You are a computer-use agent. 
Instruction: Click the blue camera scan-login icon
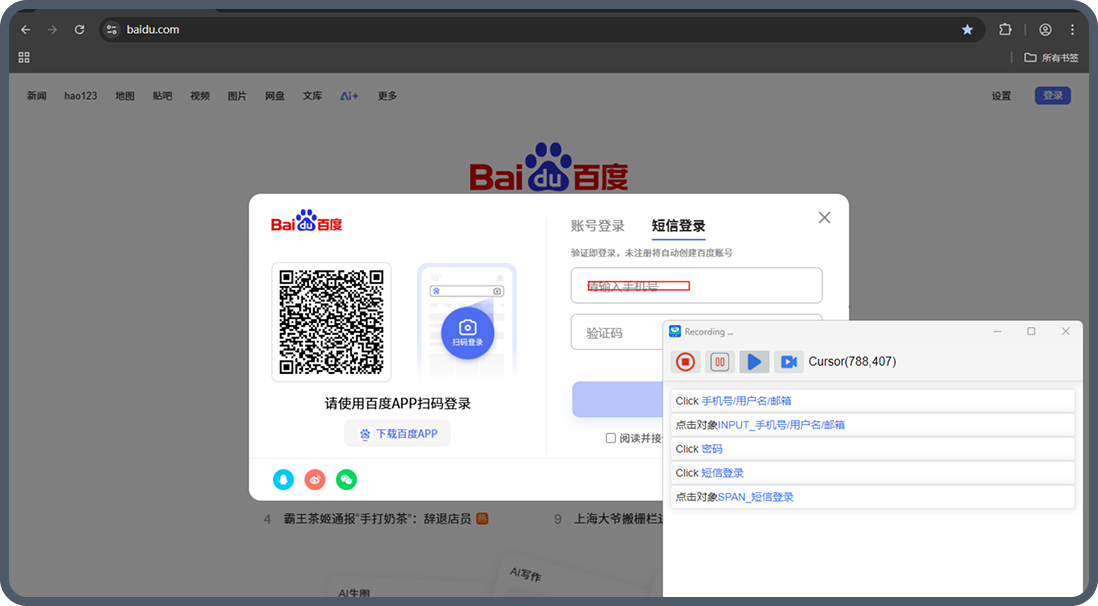(467, 331)
